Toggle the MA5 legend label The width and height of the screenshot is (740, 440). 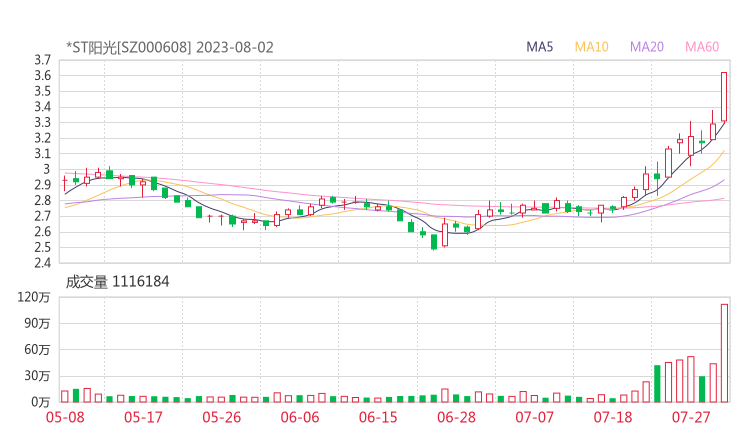point(540,47)
